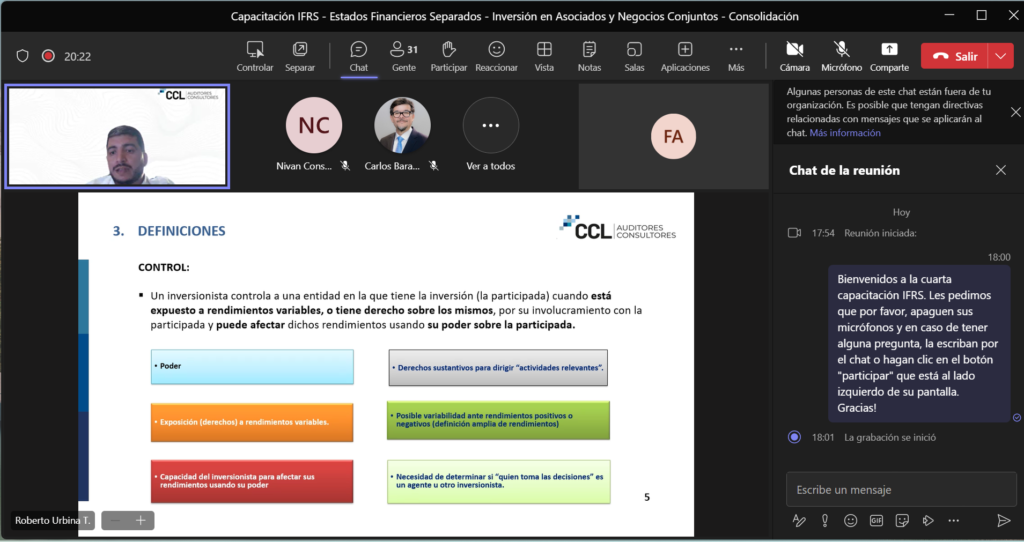Open more compose options ellipsis
The width and height of the screenshot is (1024, 542).
[953, 520]
